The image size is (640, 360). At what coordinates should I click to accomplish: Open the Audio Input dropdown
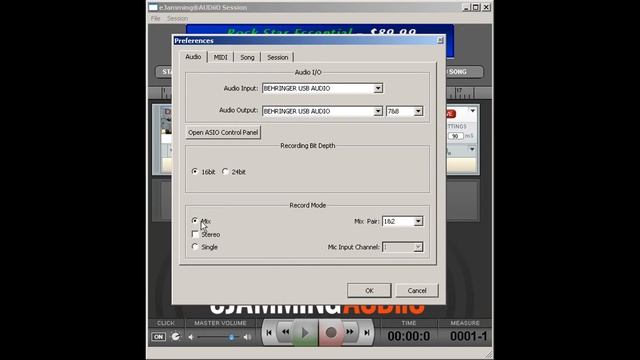(x=378, y=88)
